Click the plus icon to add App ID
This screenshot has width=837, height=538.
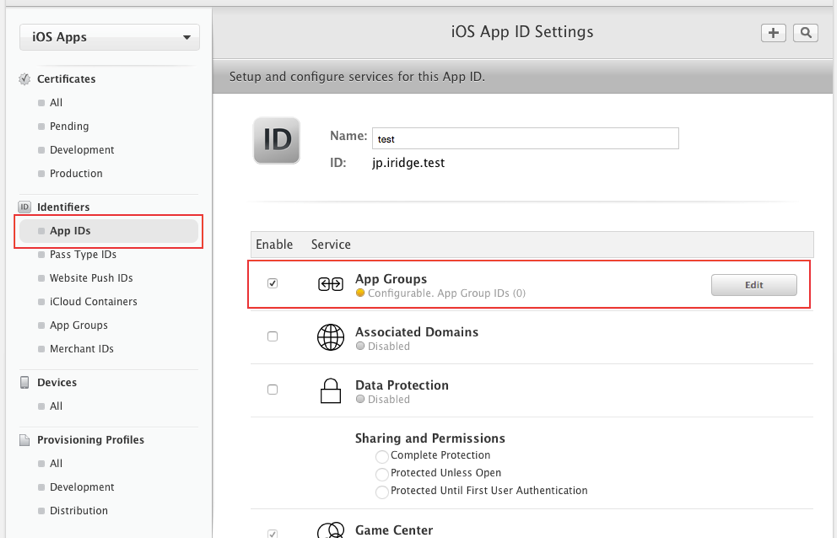(x=773, y=33)
